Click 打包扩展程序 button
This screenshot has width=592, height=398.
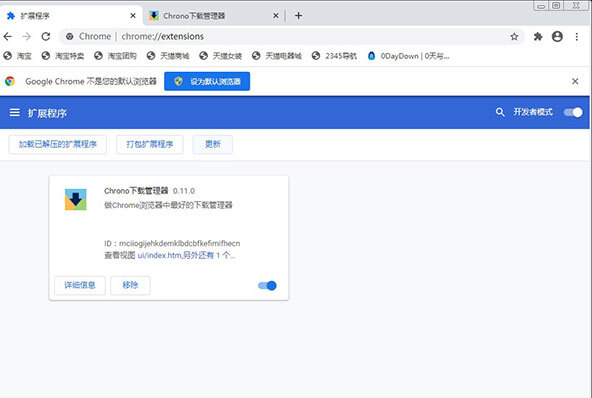pyautogui.click(x=150, y=144)
